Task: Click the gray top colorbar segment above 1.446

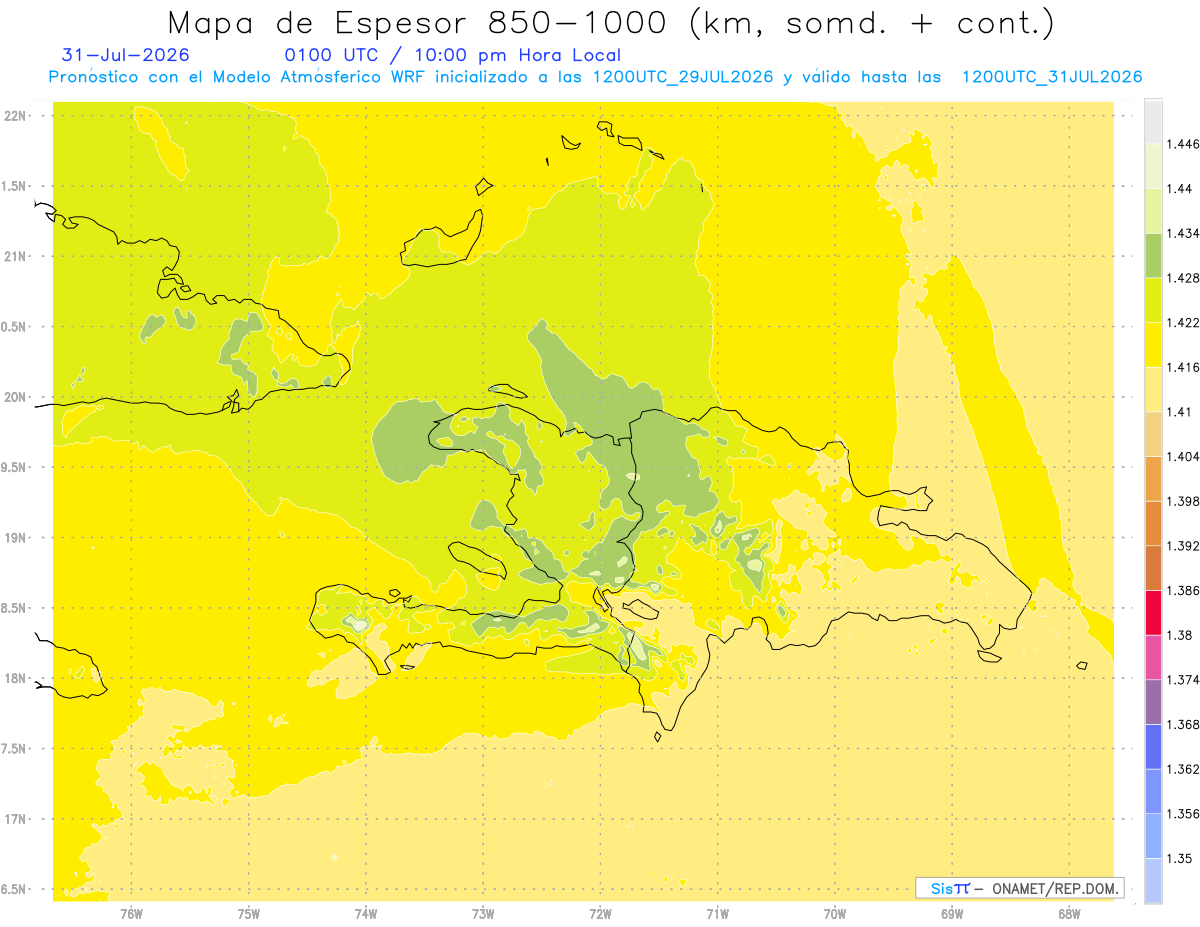Action: coord(1153,122)
